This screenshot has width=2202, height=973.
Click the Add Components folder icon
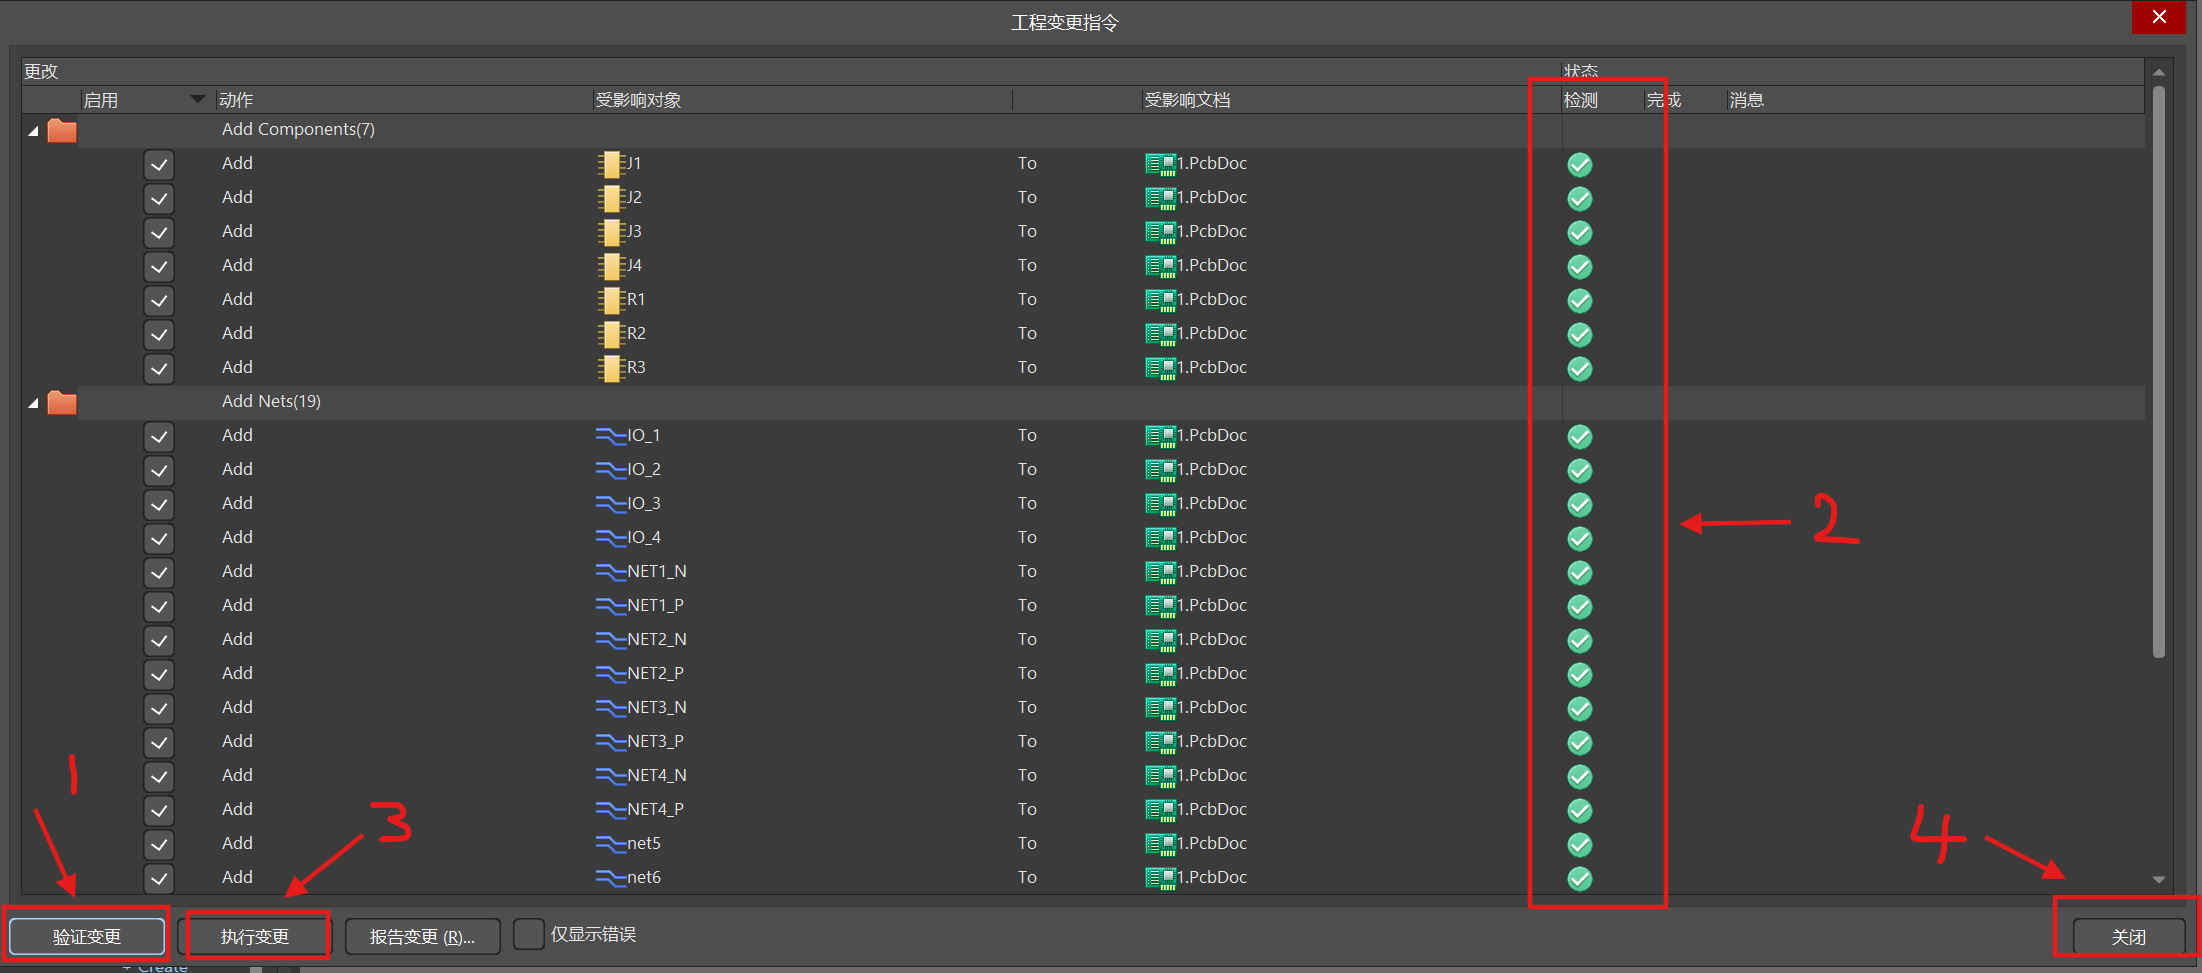click(62, 131)
